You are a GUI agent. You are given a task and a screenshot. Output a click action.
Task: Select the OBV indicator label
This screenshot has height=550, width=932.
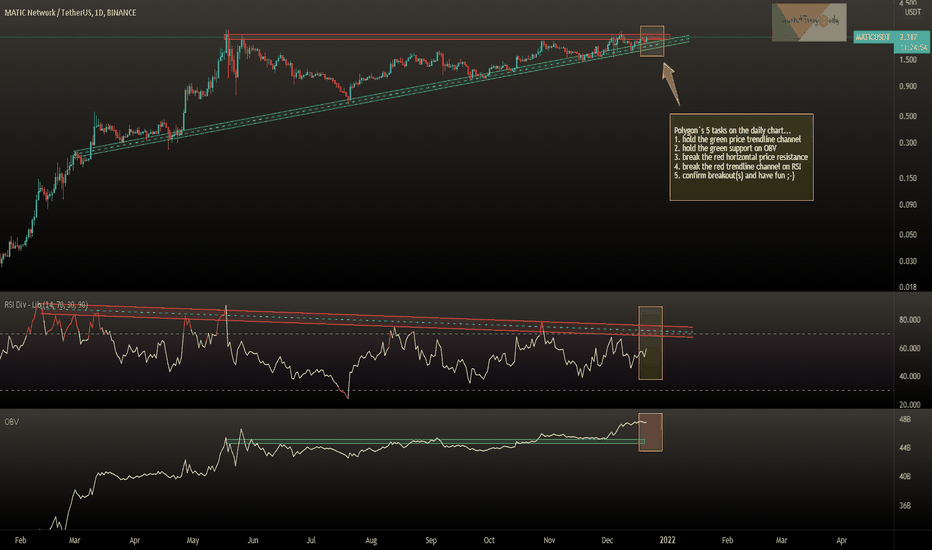click(x=11, y=422)
